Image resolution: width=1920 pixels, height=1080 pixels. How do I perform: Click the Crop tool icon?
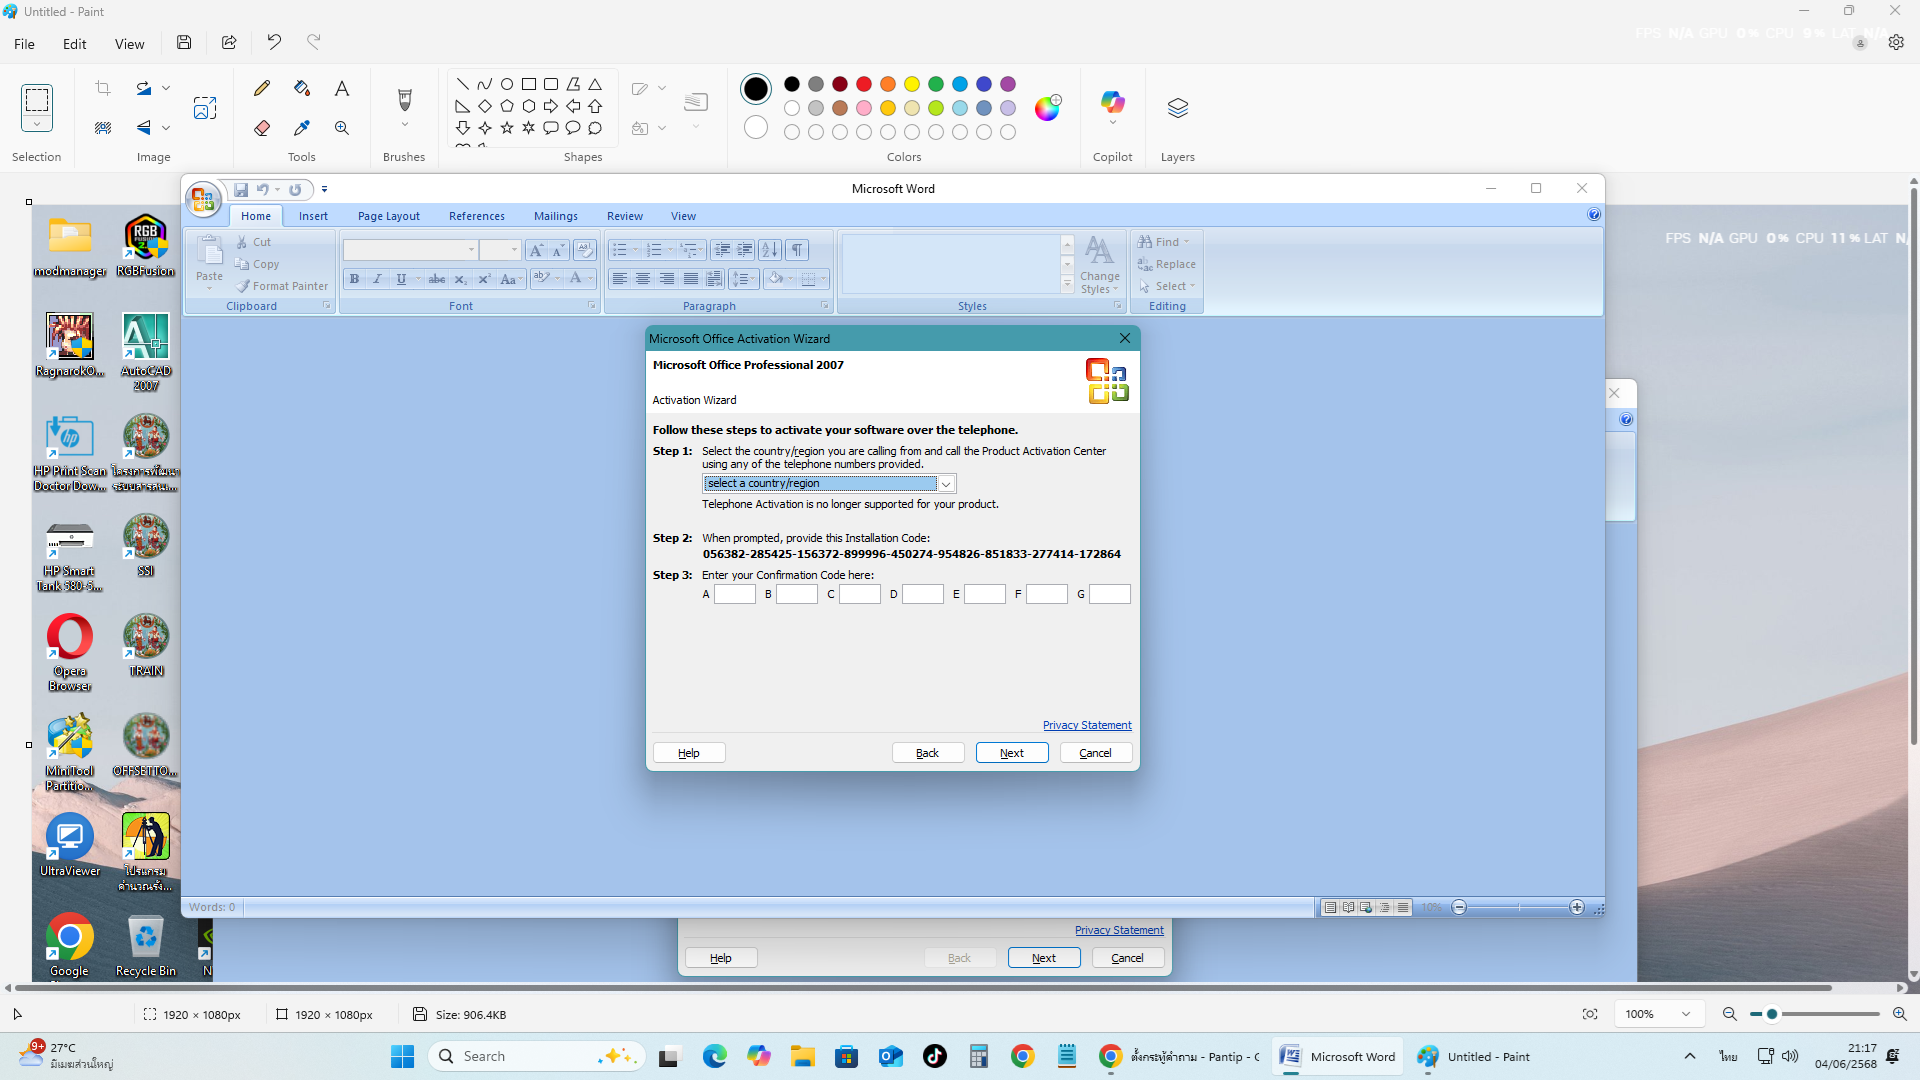(x=103, y=88)
